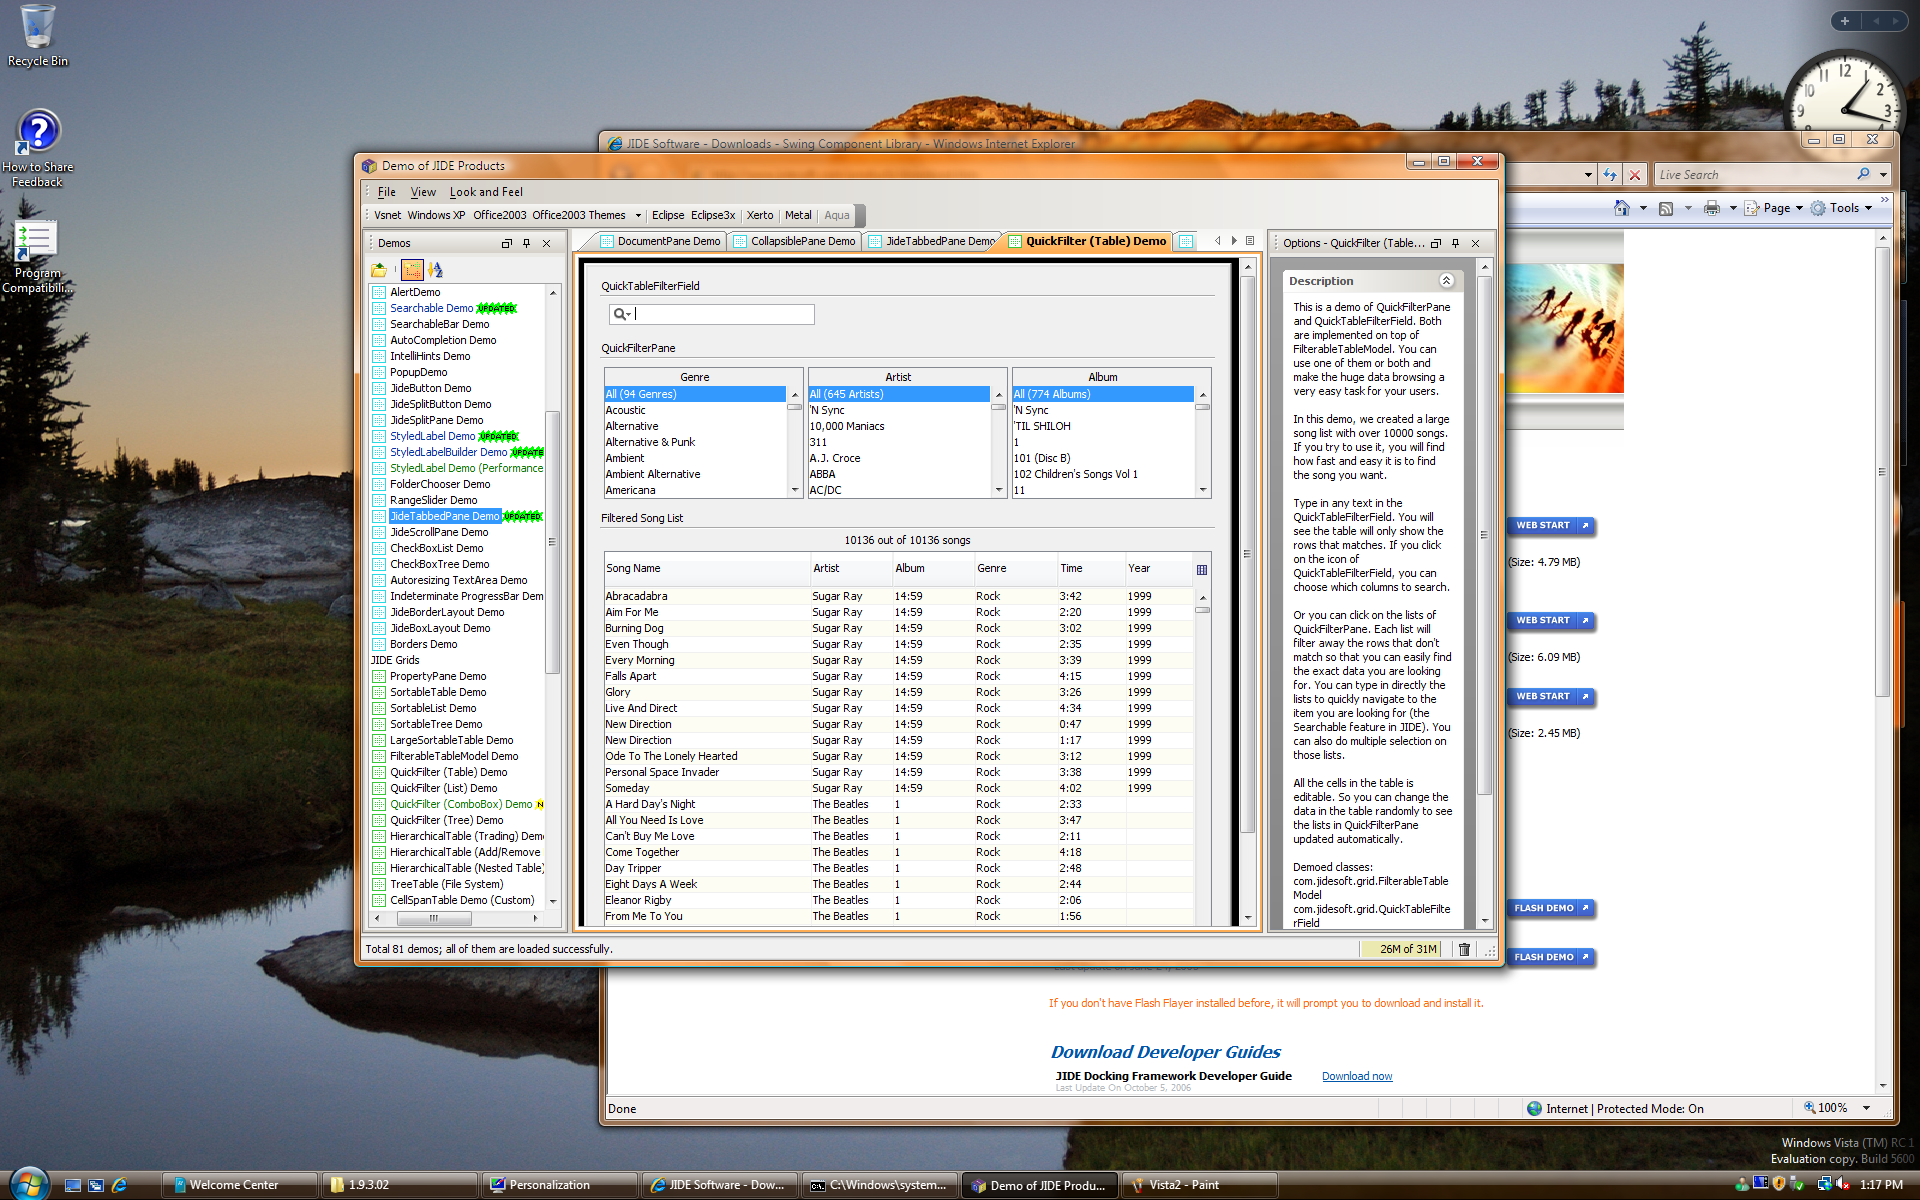Open the Internet Explorer address bar dropdown
Viewport: 1920px width, 1200px height.
point(1588,175)
